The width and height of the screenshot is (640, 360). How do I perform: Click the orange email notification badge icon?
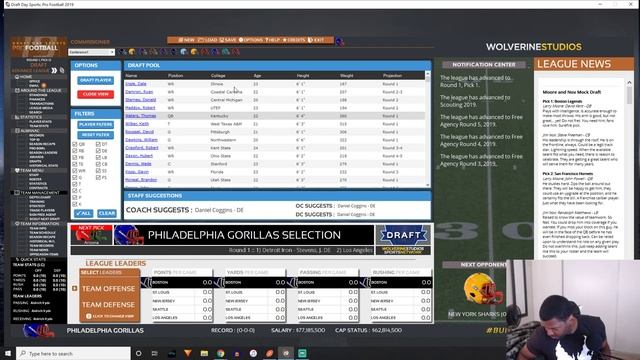click(x=44, y=85)
